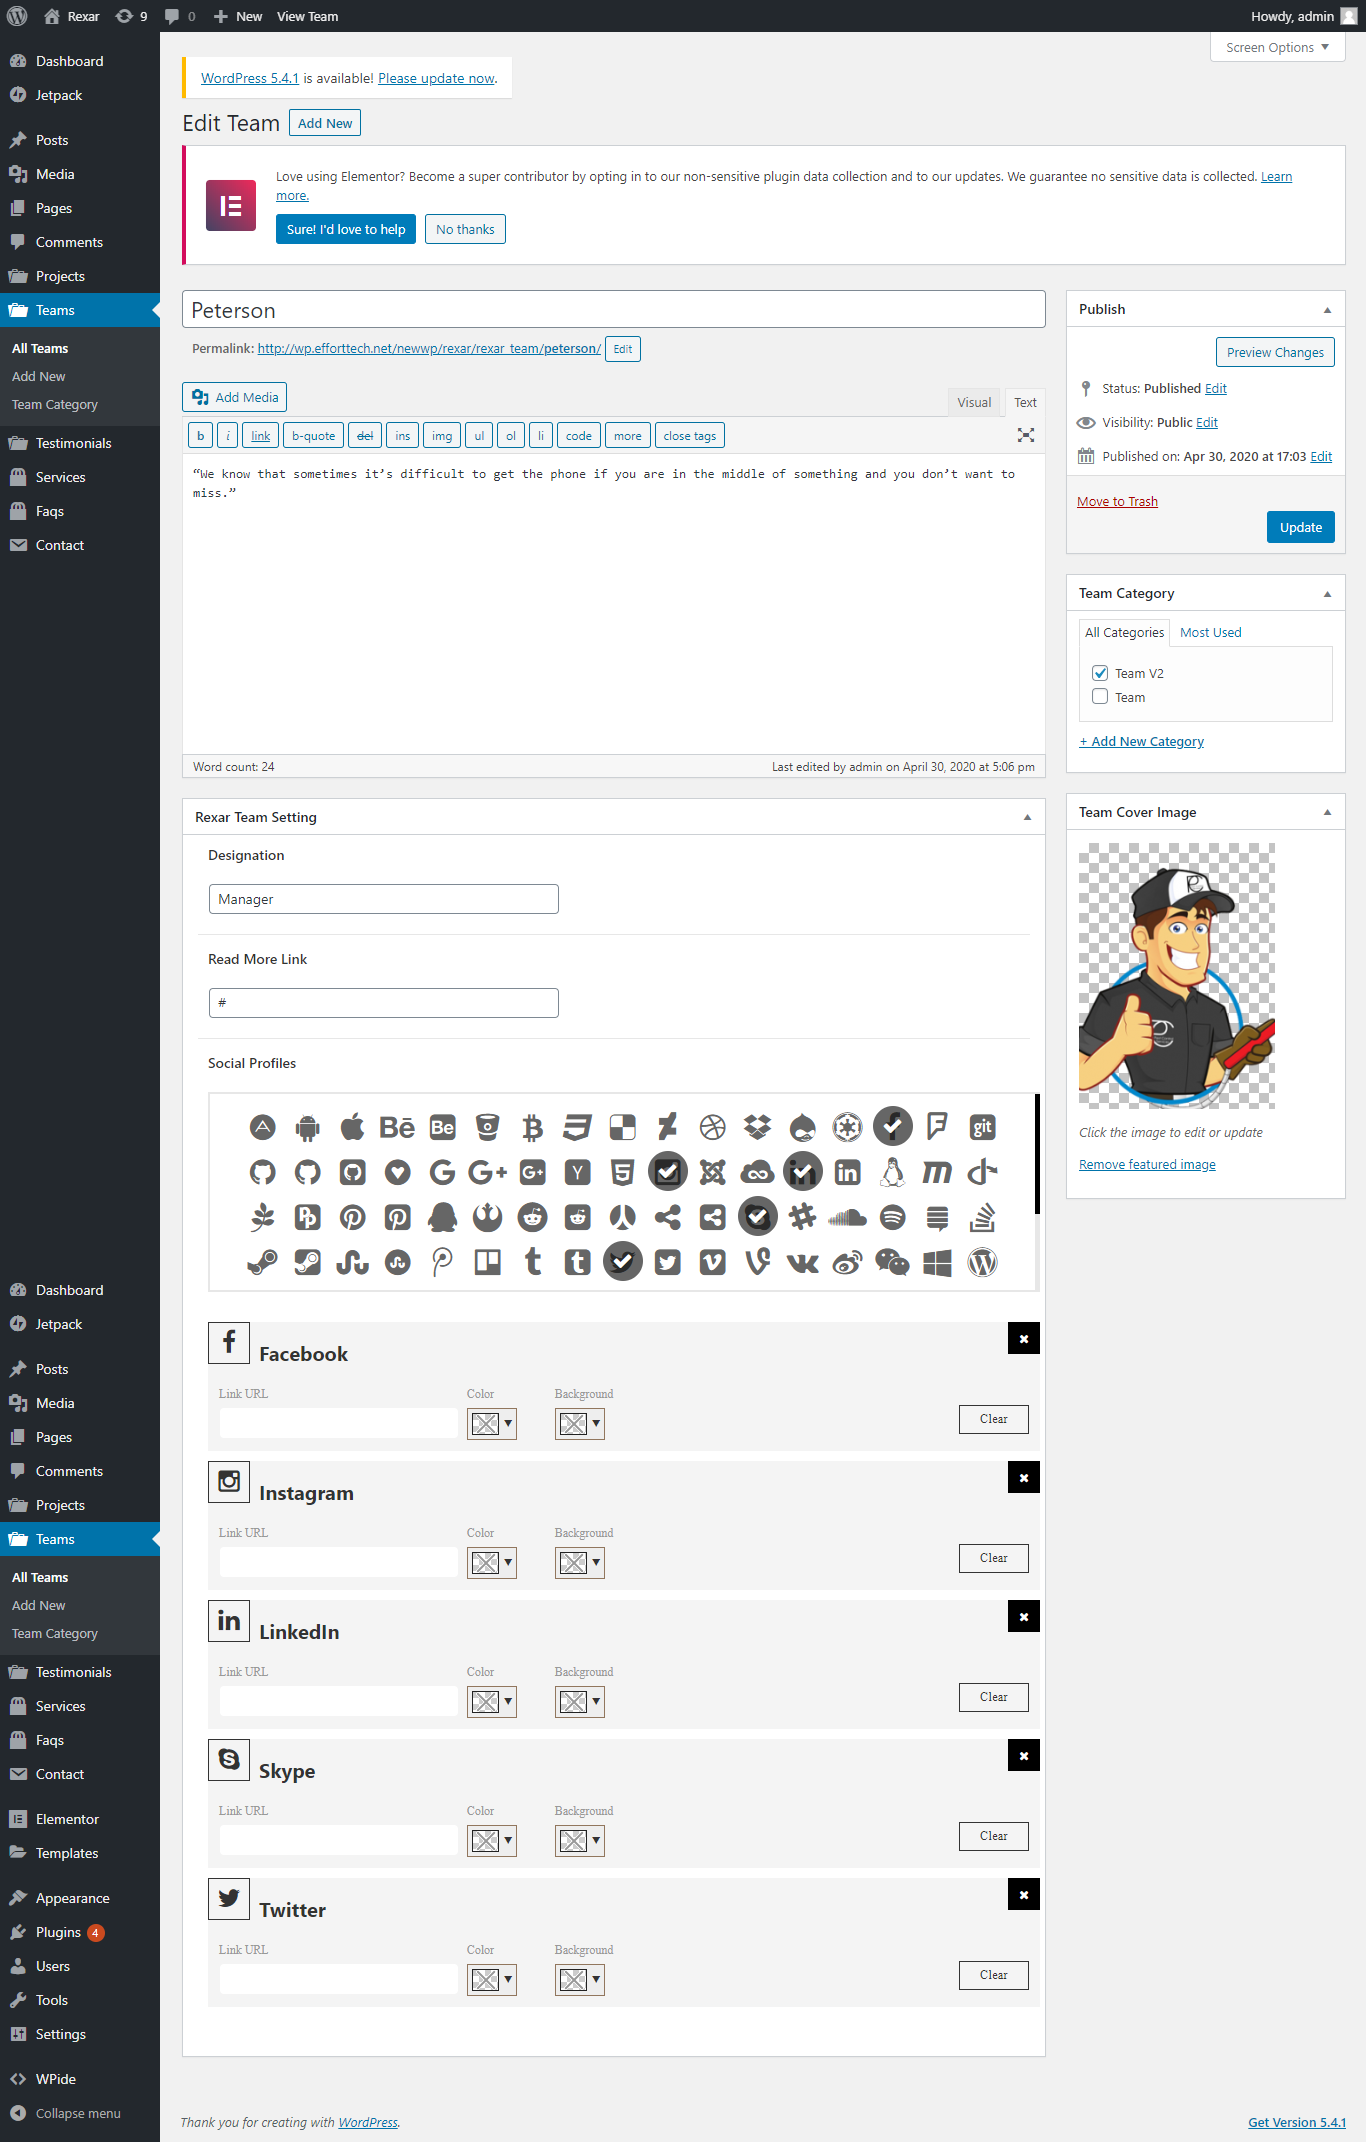Screen dimensions: 1366x2142
Task: Select the Android social profile icon
Action: [x=307, y=1127]
